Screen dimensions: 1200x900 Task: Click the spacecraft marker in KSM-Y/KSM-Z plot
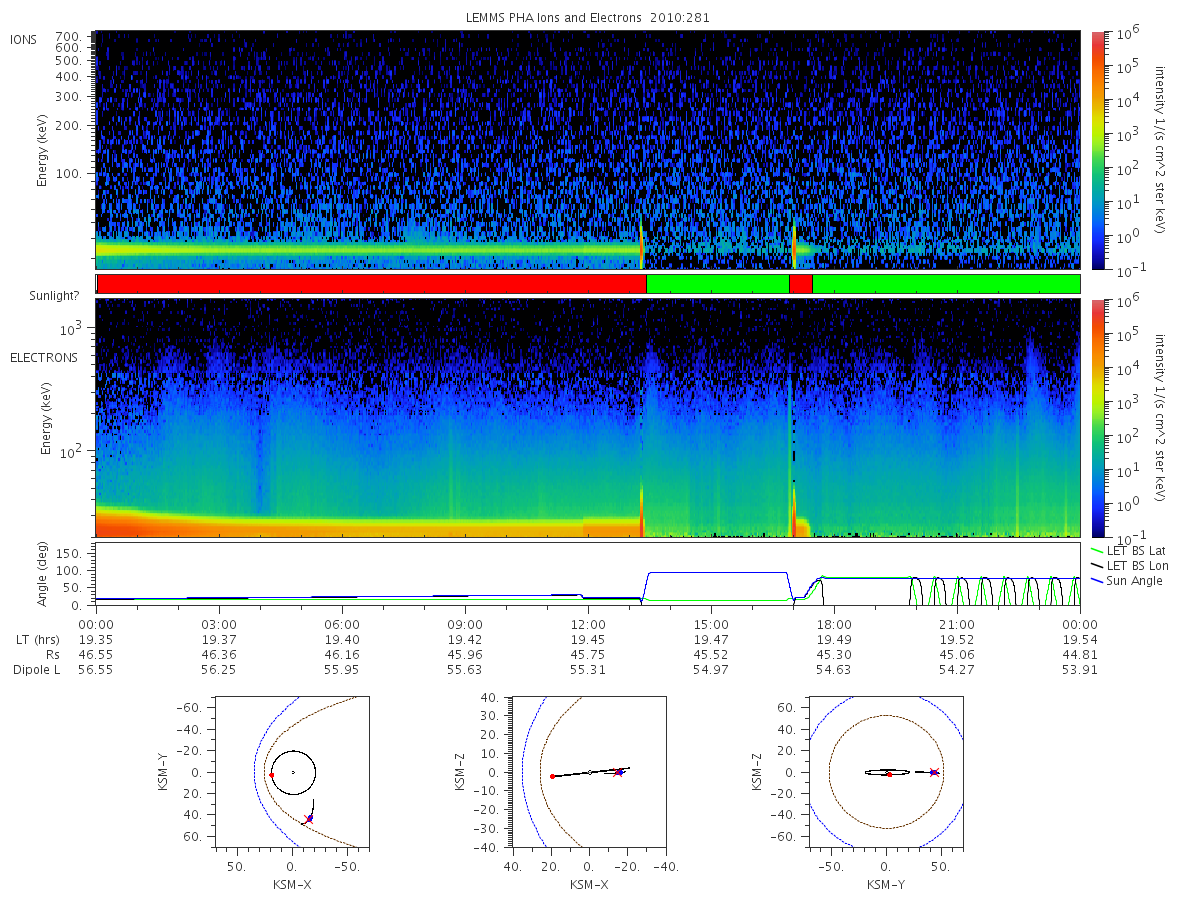point(934,772)
